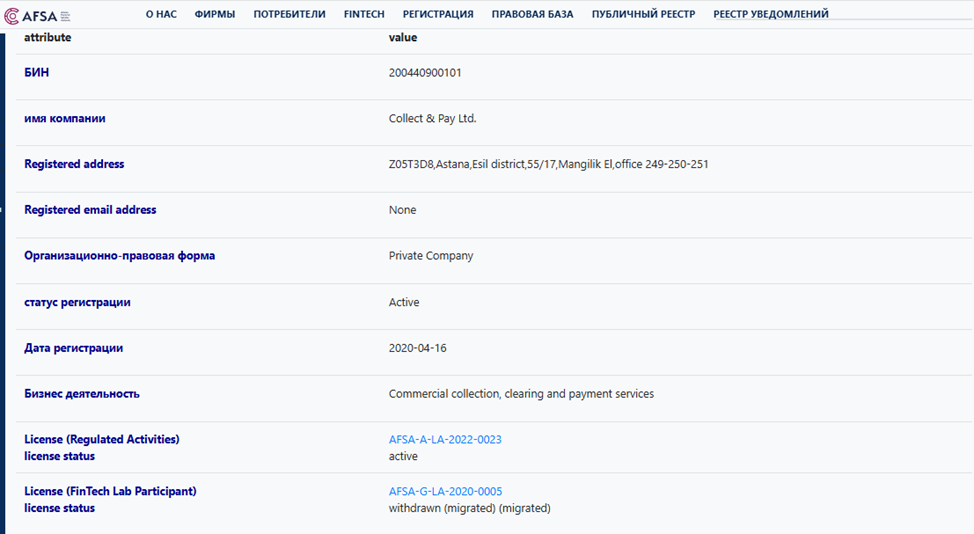Click the lowercase 'active' license status
The height and width of the screenshot is (534, 974).
[403, 456]
